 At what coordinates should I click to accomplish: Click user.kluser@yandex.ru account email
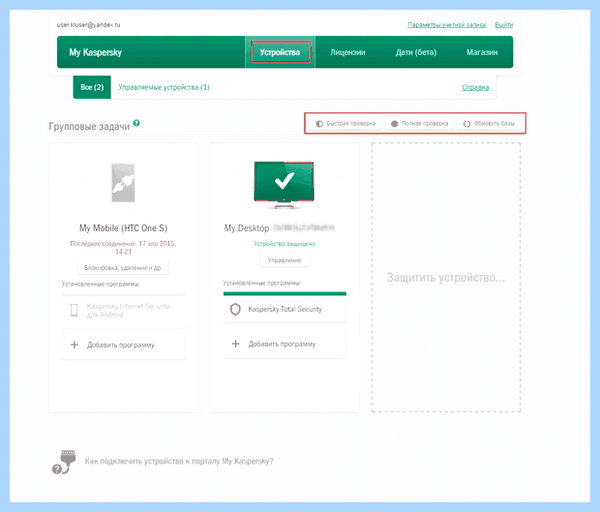pyautogui.click(x=88, y=25)
